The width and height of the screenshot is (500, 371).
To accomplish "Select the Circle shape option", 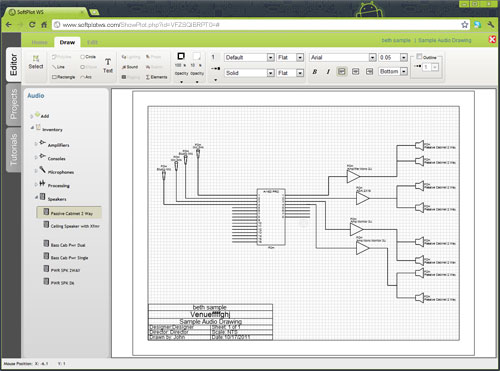I will (x=88, y=57).
